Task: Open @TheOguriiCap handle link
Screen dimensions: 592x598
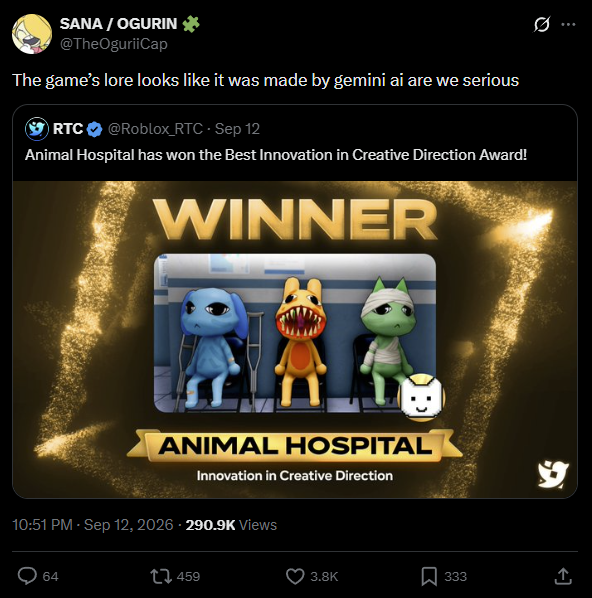Action: (114, 44)
